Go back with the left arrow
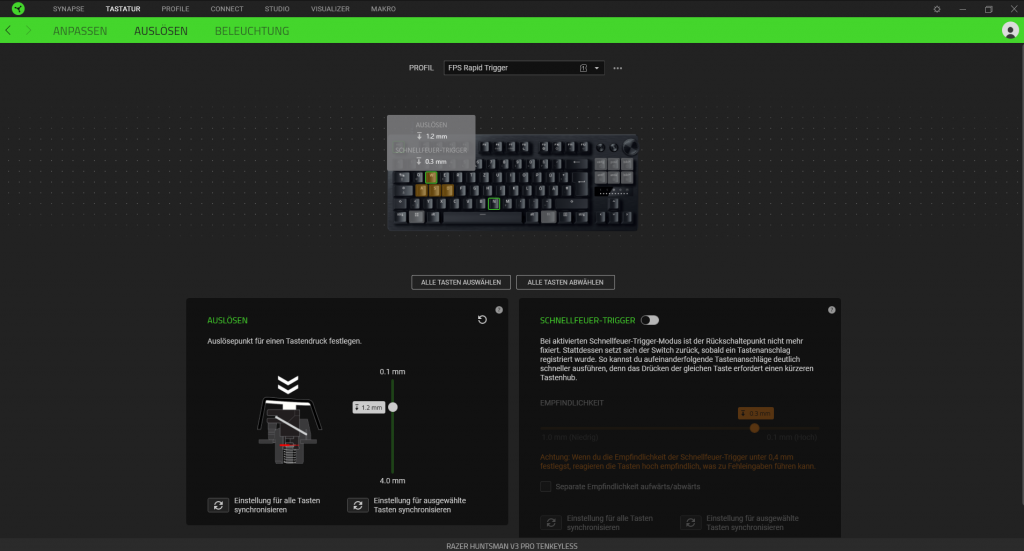The width and height of the screenshot is (1024, 551). tap(8, 30)
